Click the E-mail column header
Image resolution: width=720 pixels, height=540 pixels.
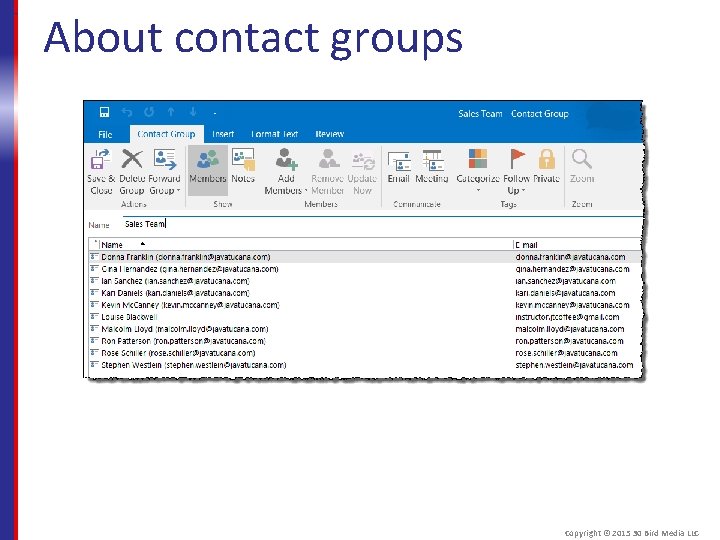[577, 245]
